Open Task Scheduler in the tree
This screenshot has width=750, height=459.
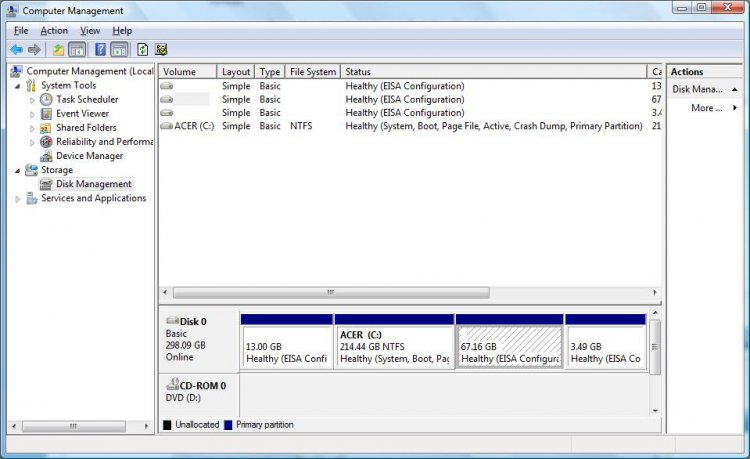(x=87, y=100)
